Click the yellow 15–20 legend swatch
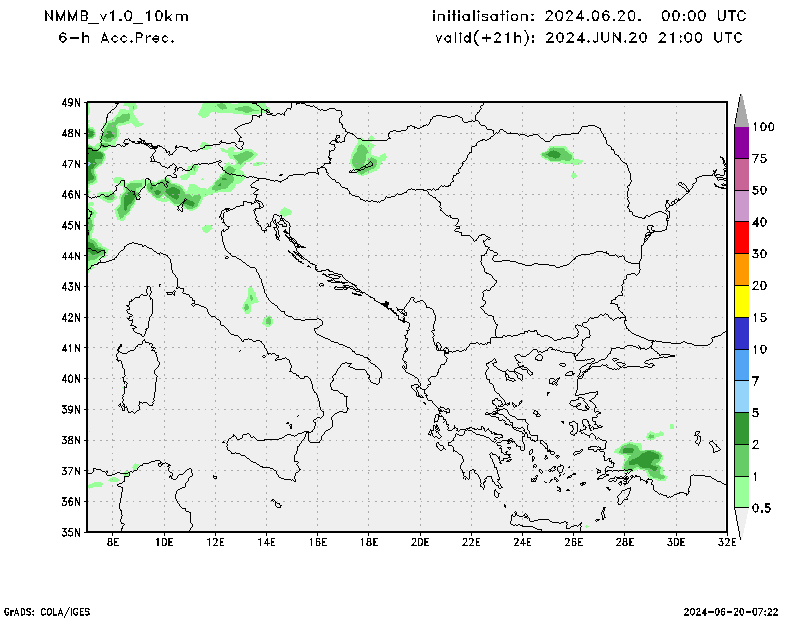 pyautogui.click(x=742, y=301)
